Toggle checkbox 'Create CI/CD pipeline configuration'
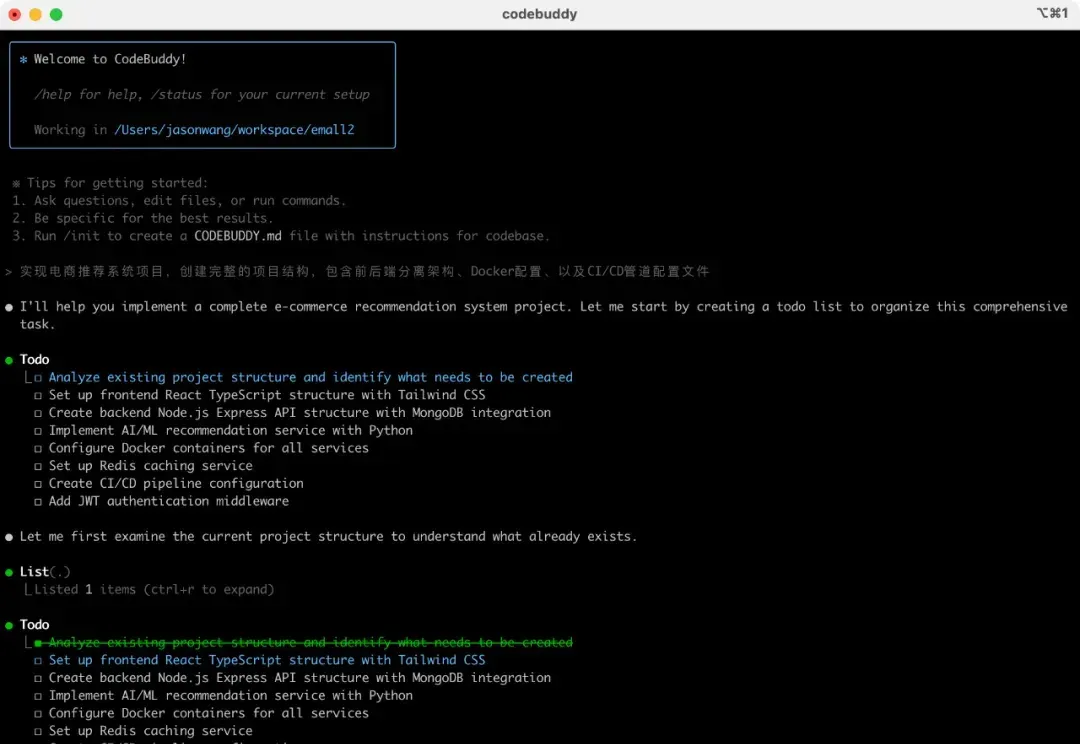The image size is (1080, 744). pyautogui.click(x=38, y=484)
